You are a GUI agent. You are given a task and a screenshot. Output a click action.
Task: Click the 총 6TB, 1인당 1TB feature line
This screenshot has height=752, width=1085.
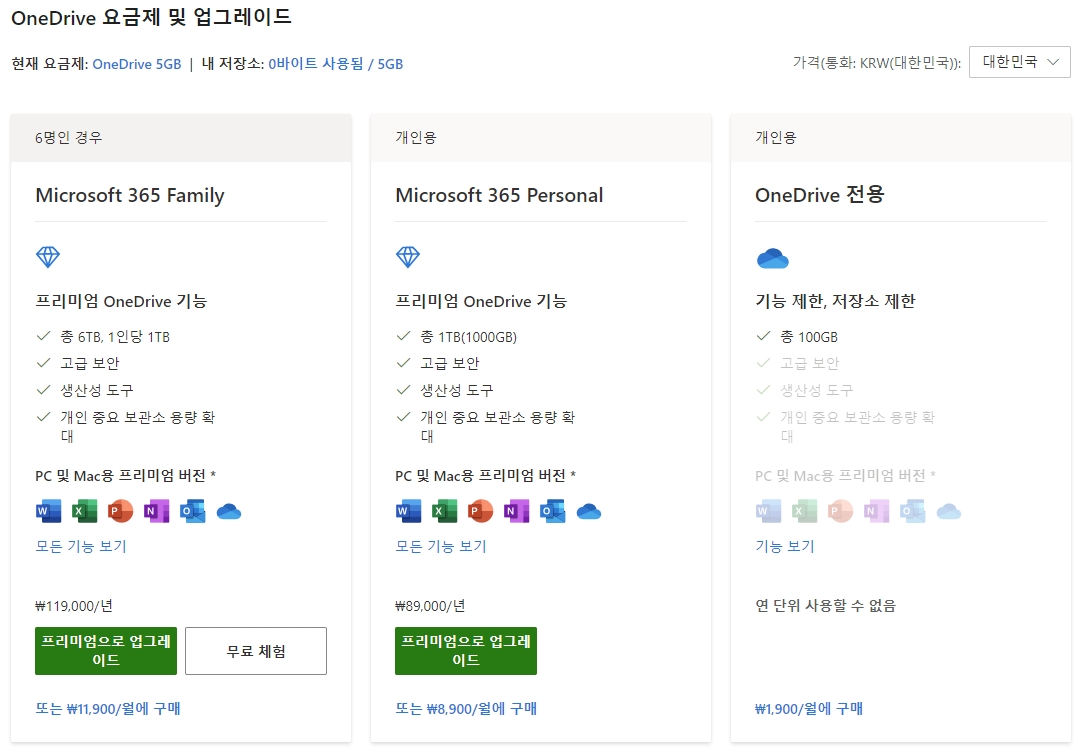pyautogui.click(x=115, y=337)
